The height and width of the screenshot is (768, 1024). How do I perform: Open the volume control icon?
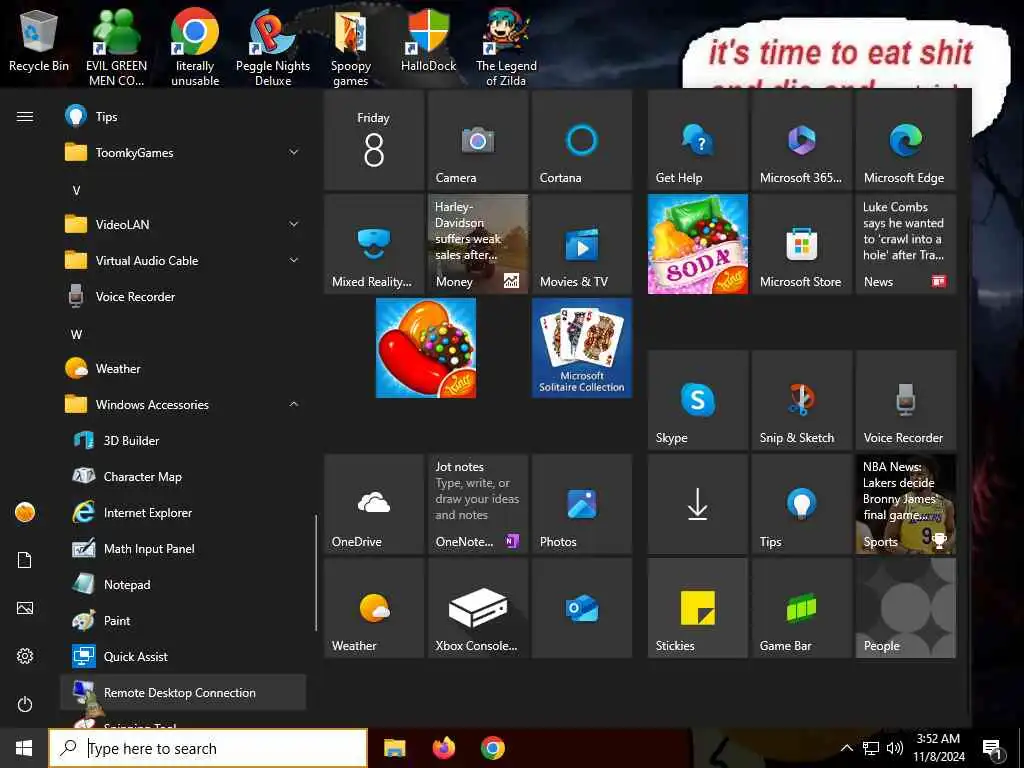coord(895,748)
